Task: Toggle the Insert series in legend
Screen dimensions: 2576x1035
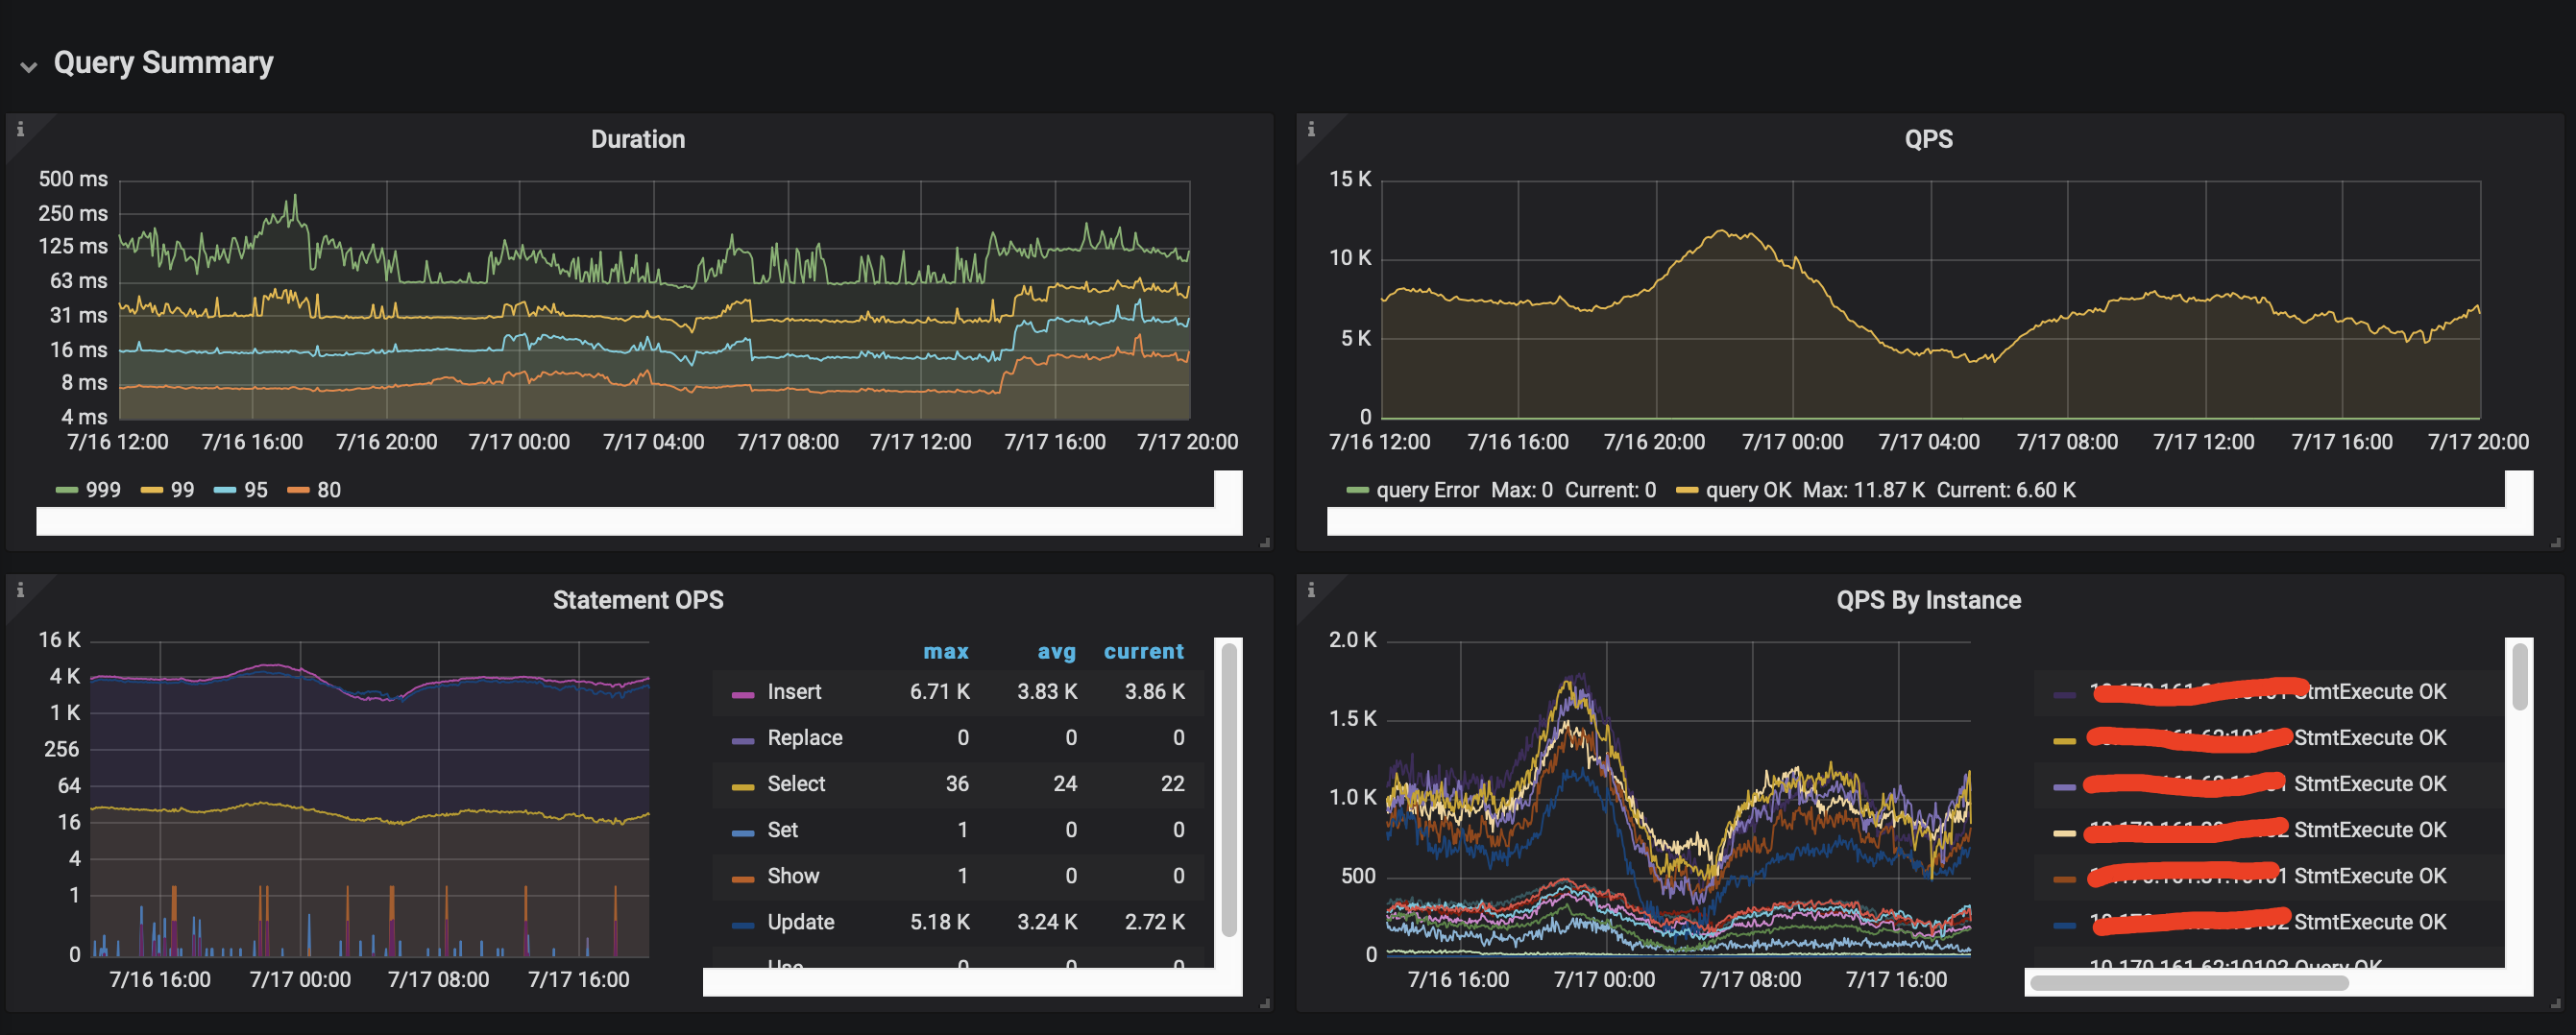Action: coord(794,692)
